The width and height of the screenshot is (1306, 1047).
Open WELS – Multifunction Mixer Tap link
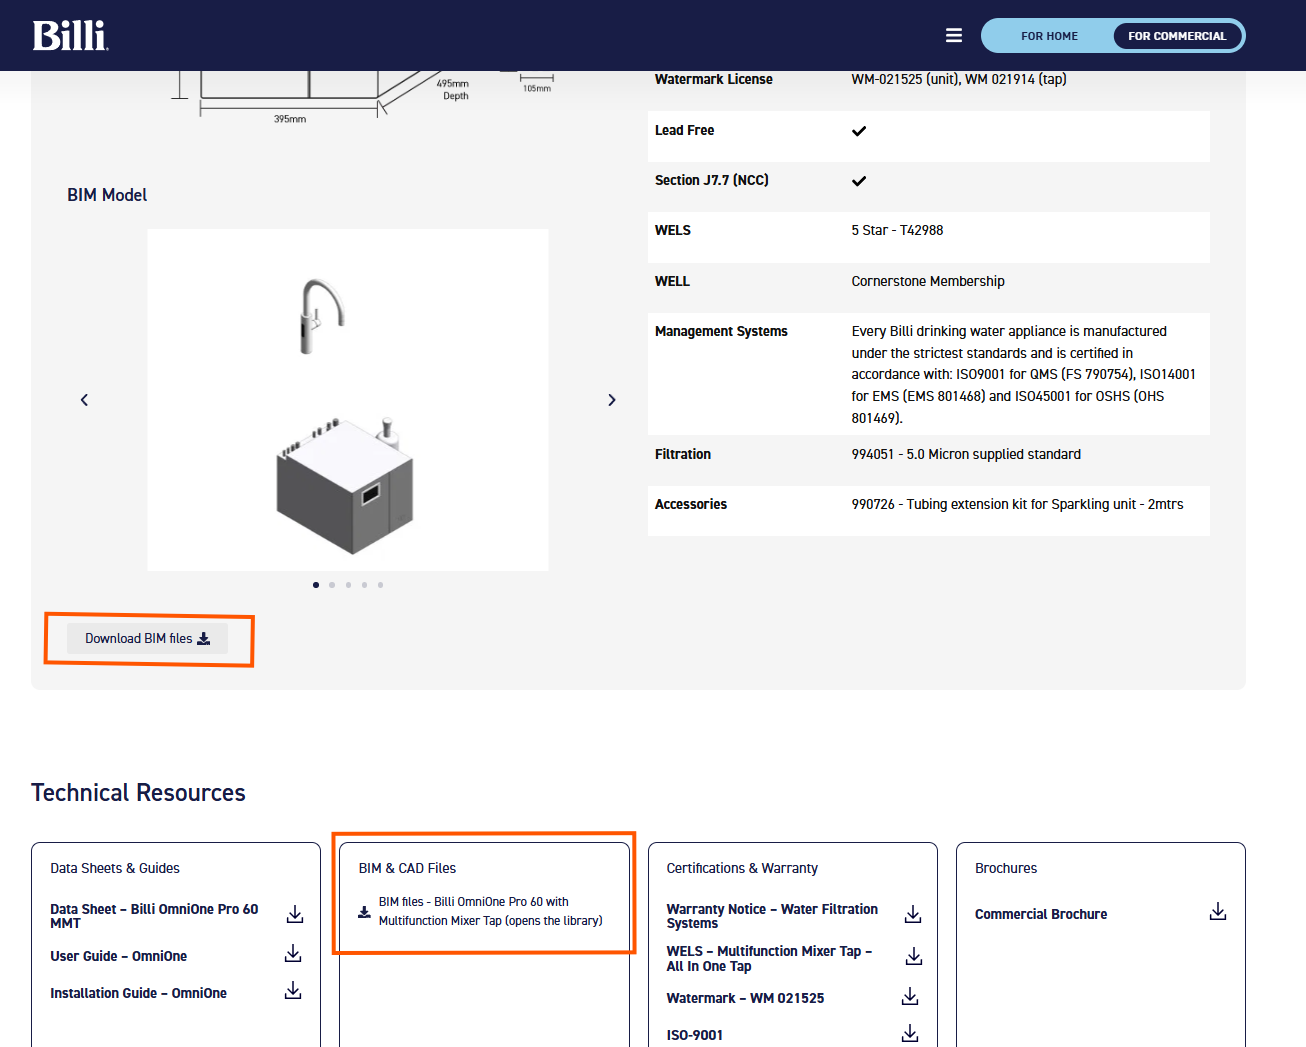(769, 958)
